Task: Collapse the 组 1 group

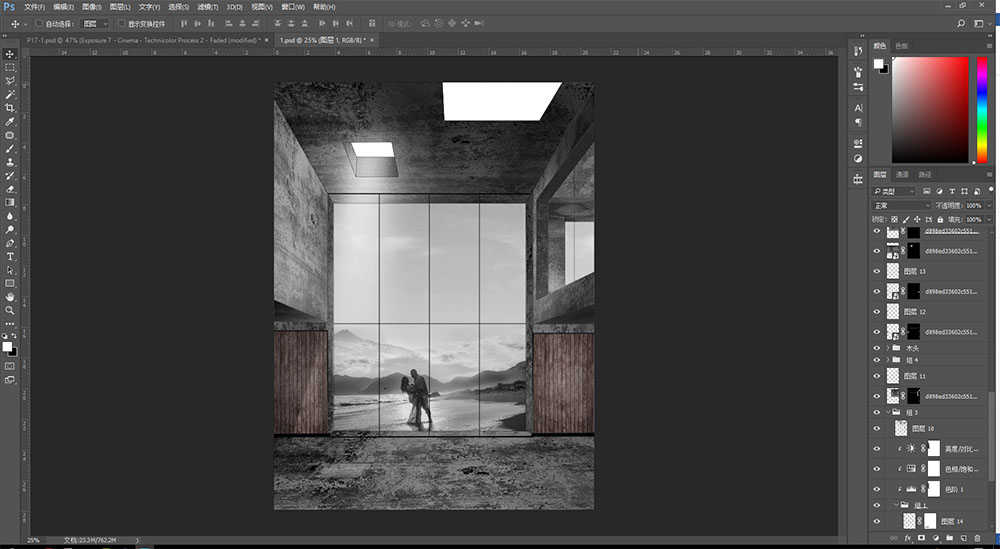Action: 896,505
